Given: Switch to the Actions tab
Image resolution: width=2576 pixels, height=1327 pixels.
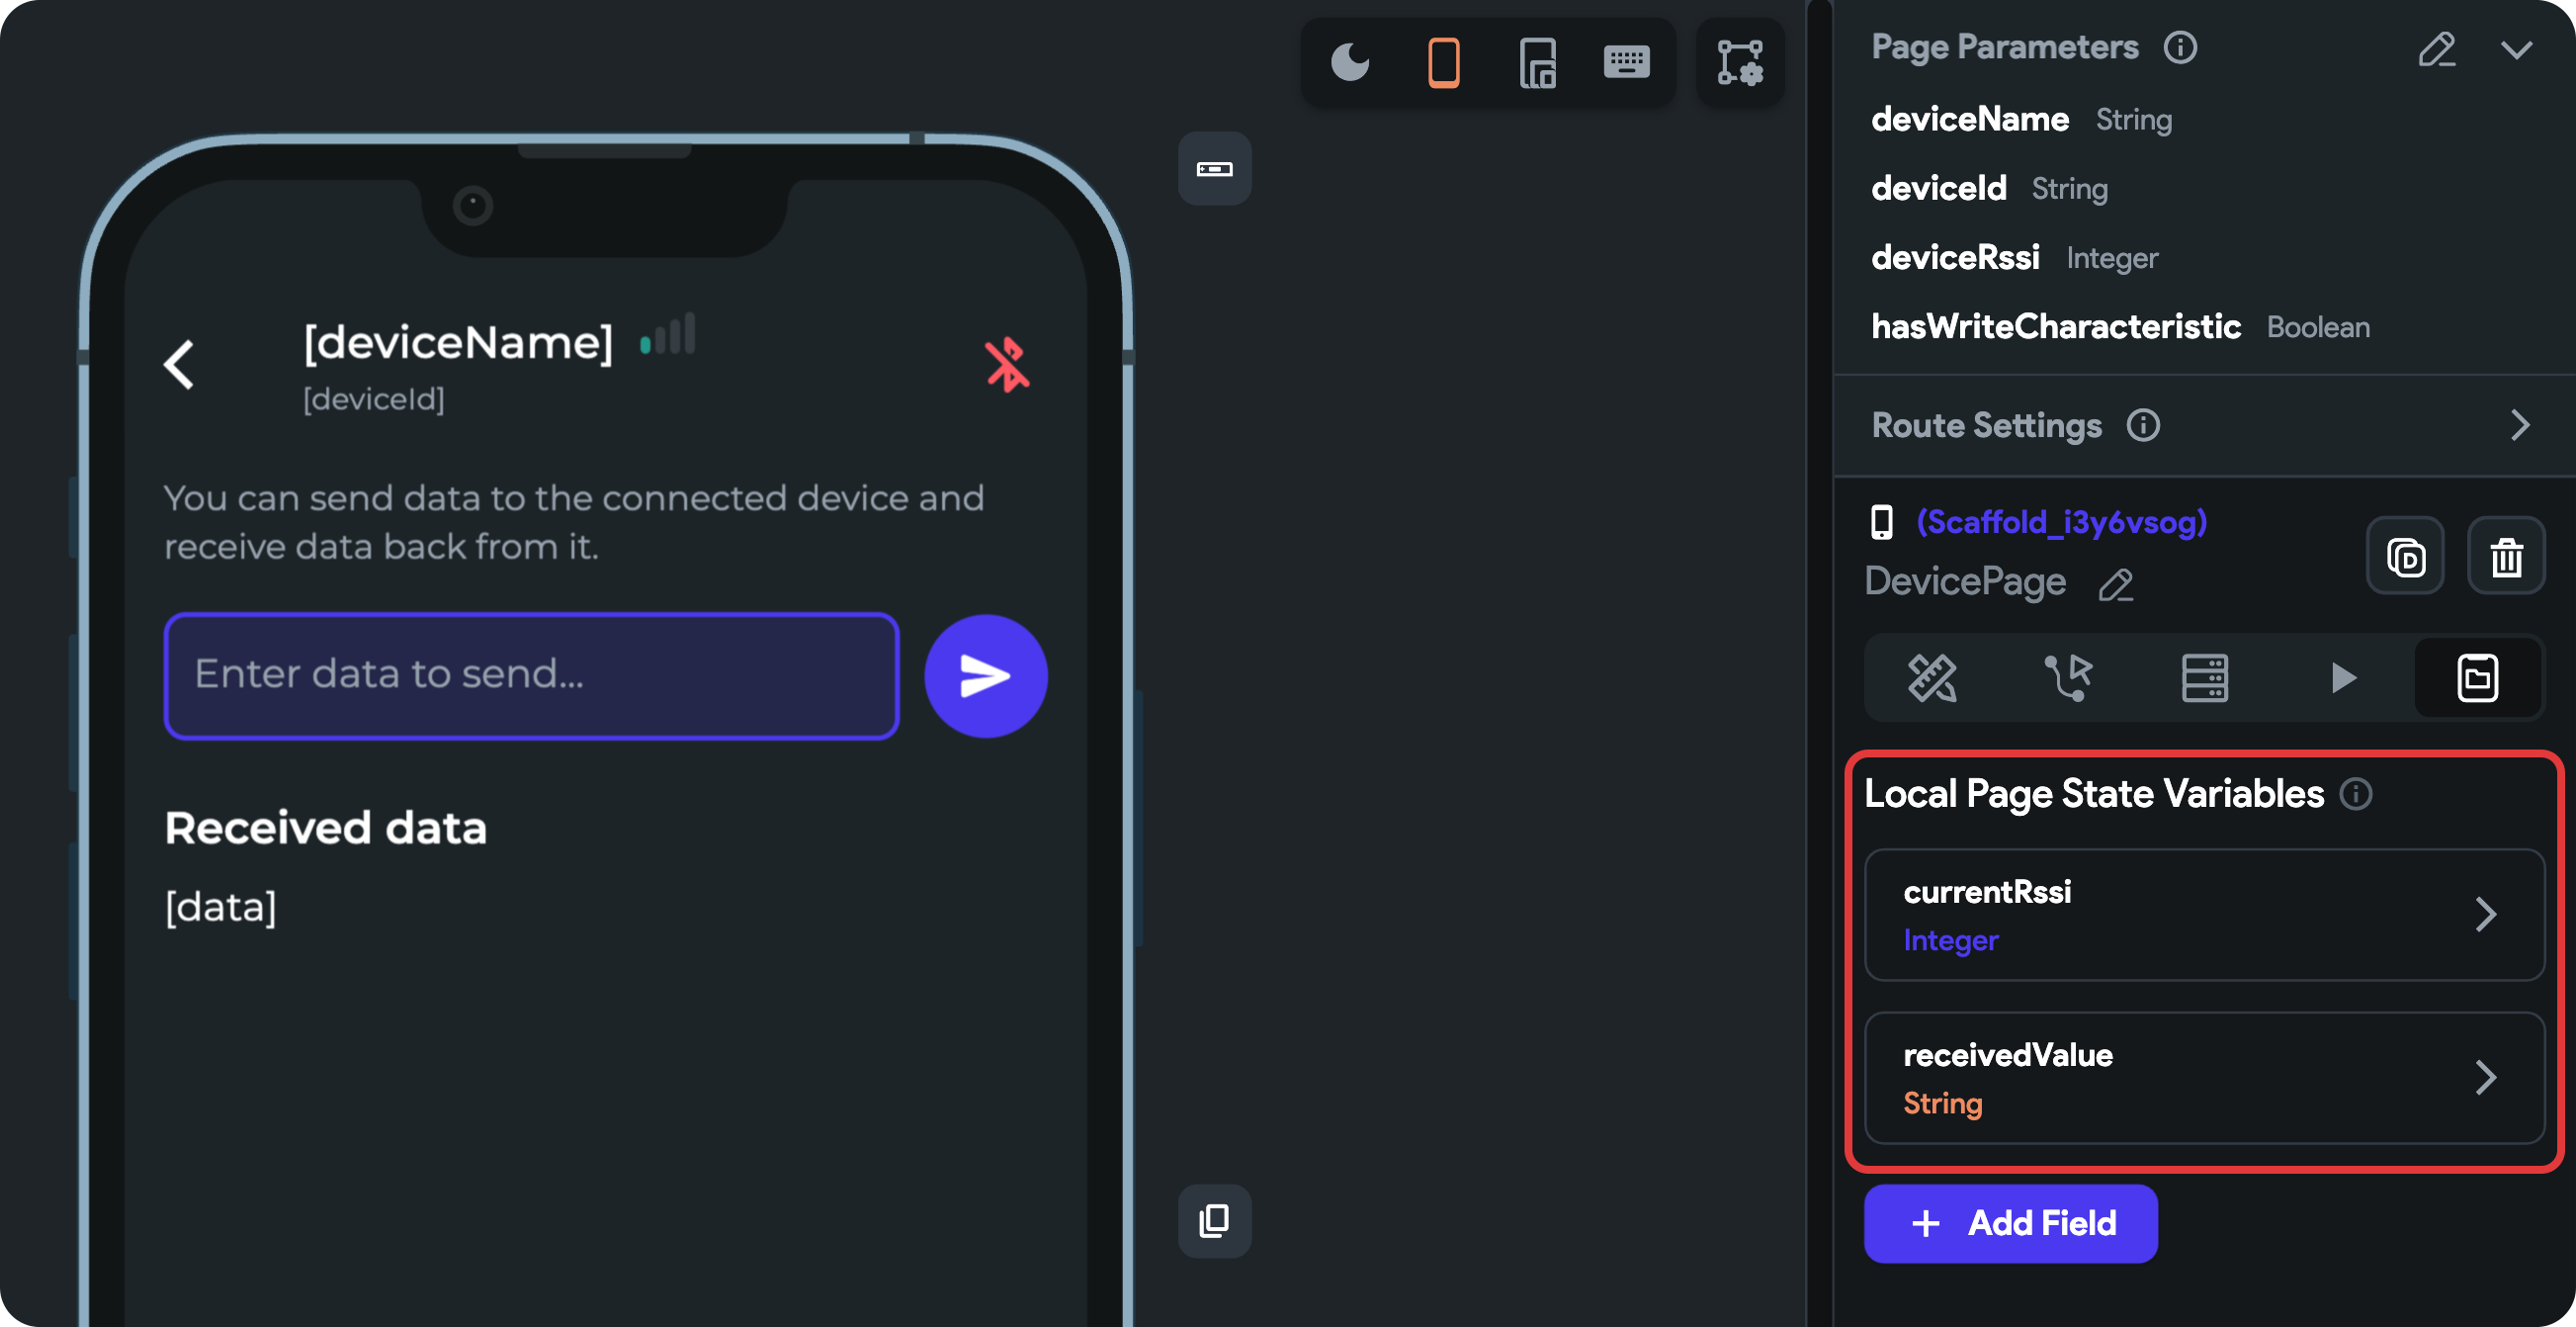Looking at the screenshot, I should pos(2068,678).
